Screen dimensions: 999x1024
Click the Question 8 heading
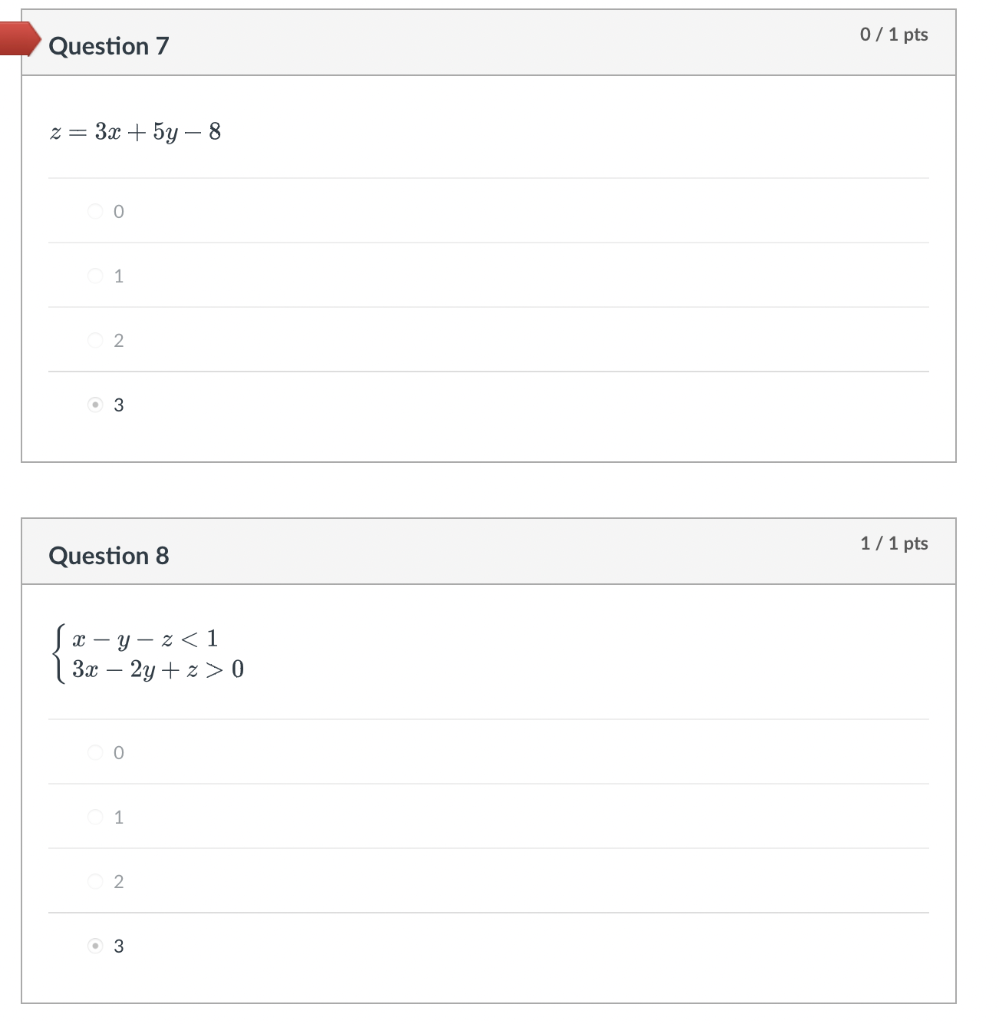click(x=109, y=556)
